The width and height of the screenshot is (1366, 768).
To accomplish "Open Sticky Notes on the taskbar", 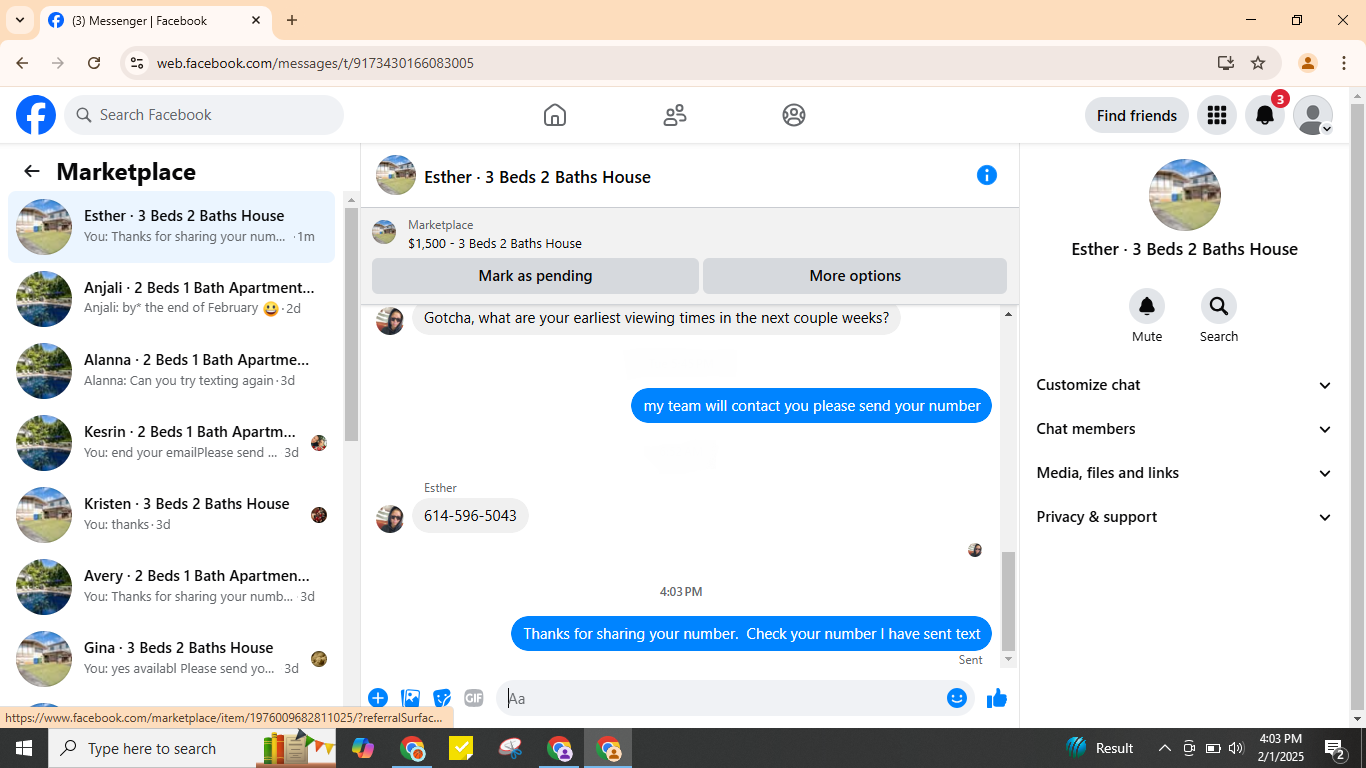I will (x=461, y=748).
